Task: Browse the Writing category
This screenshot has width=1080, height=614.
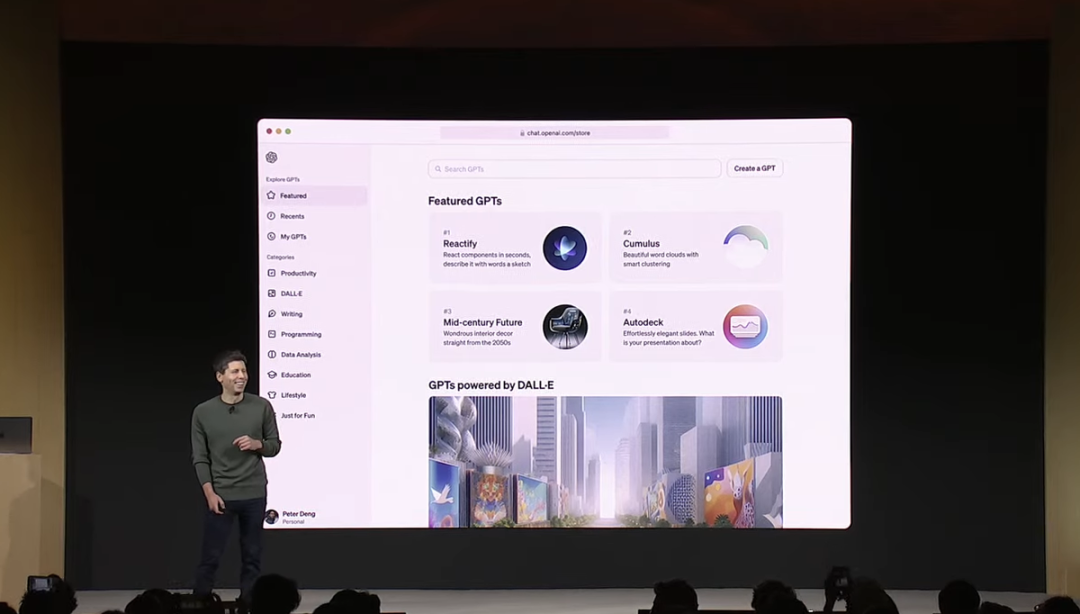Action: pos(291,314)
